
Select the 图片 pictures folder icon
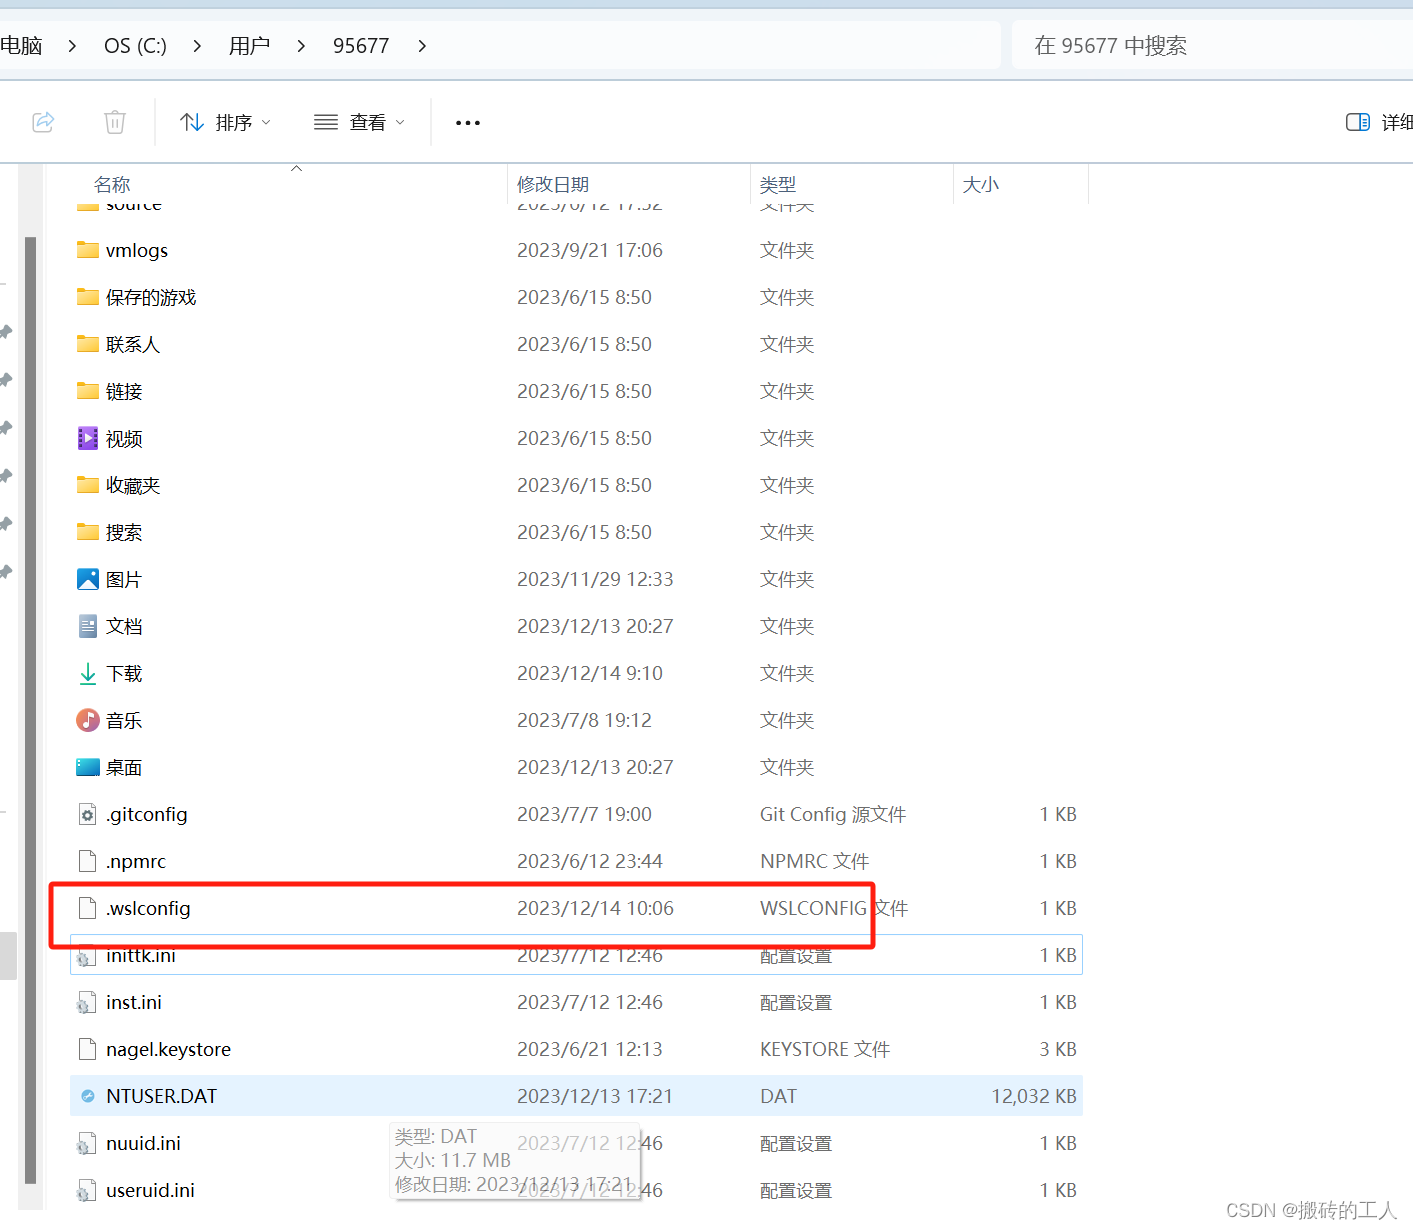[88, 579]
